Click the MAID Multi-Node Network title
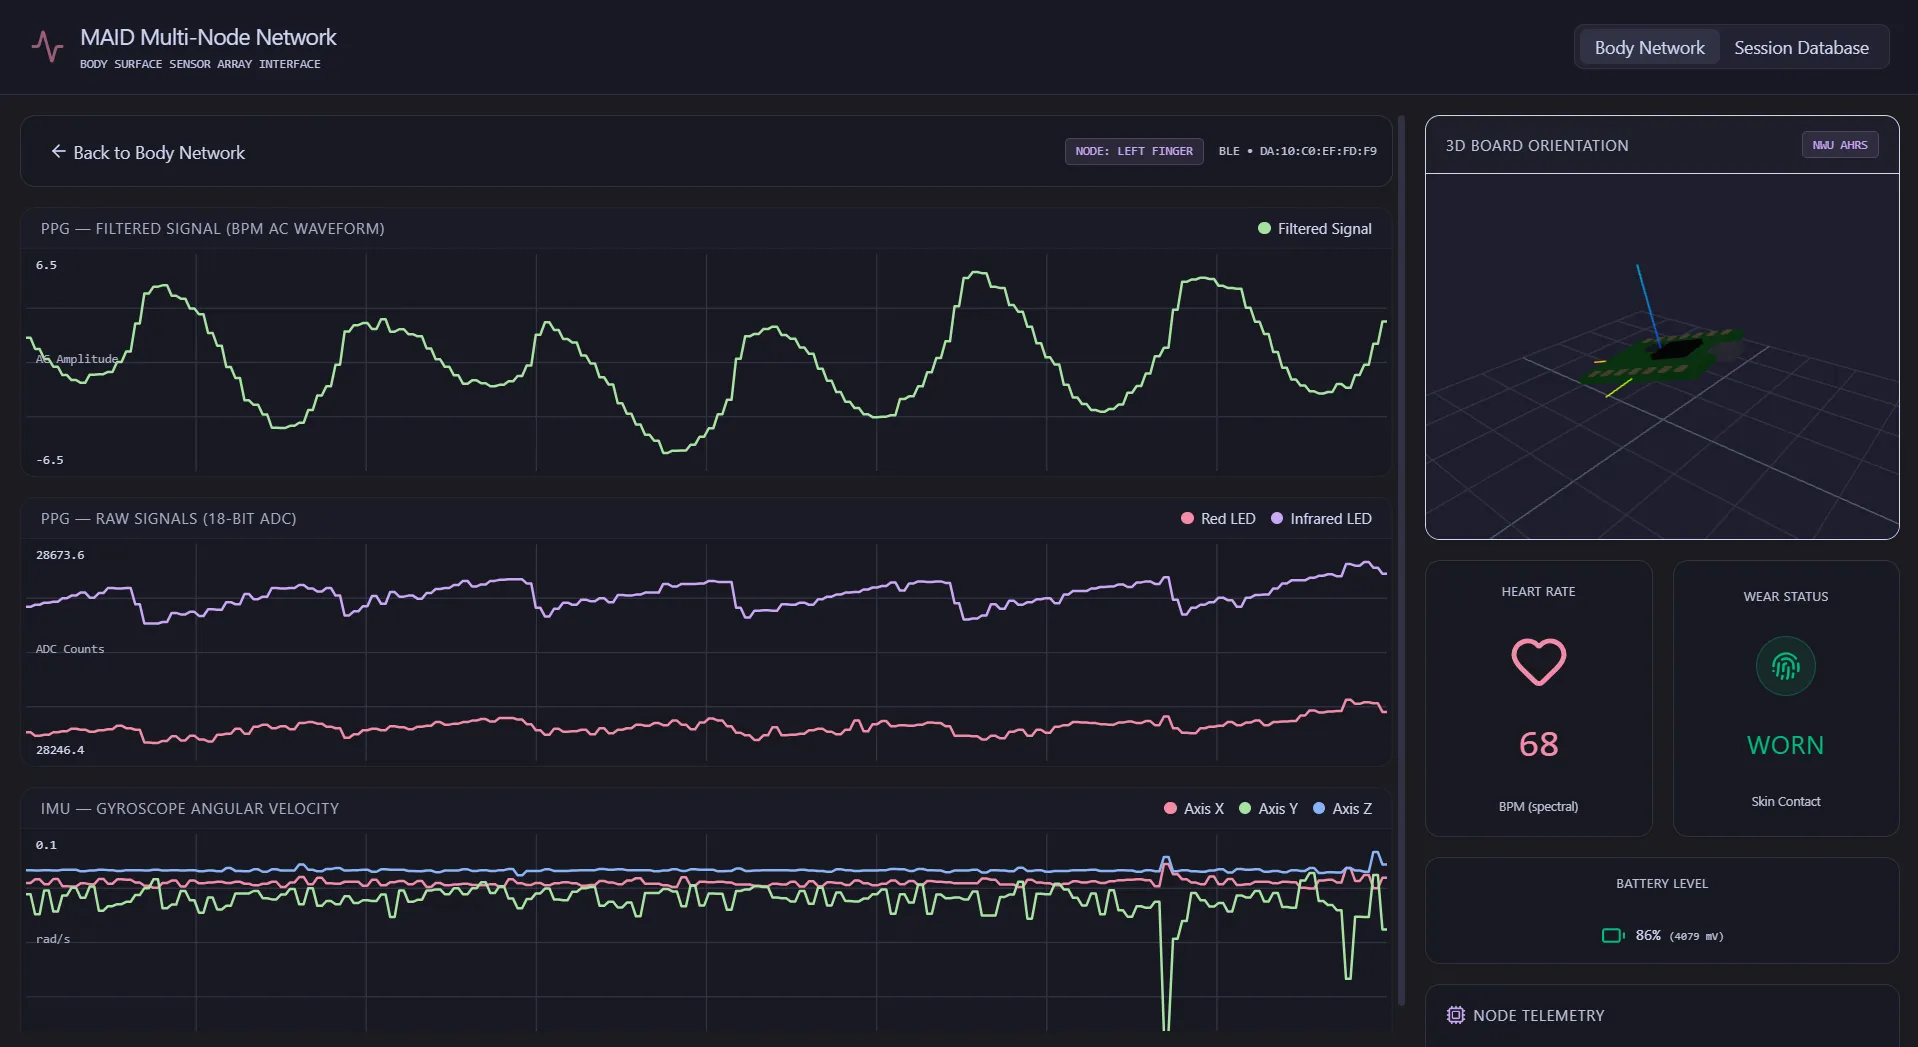 pyautogui.click(x=208, y=38)
